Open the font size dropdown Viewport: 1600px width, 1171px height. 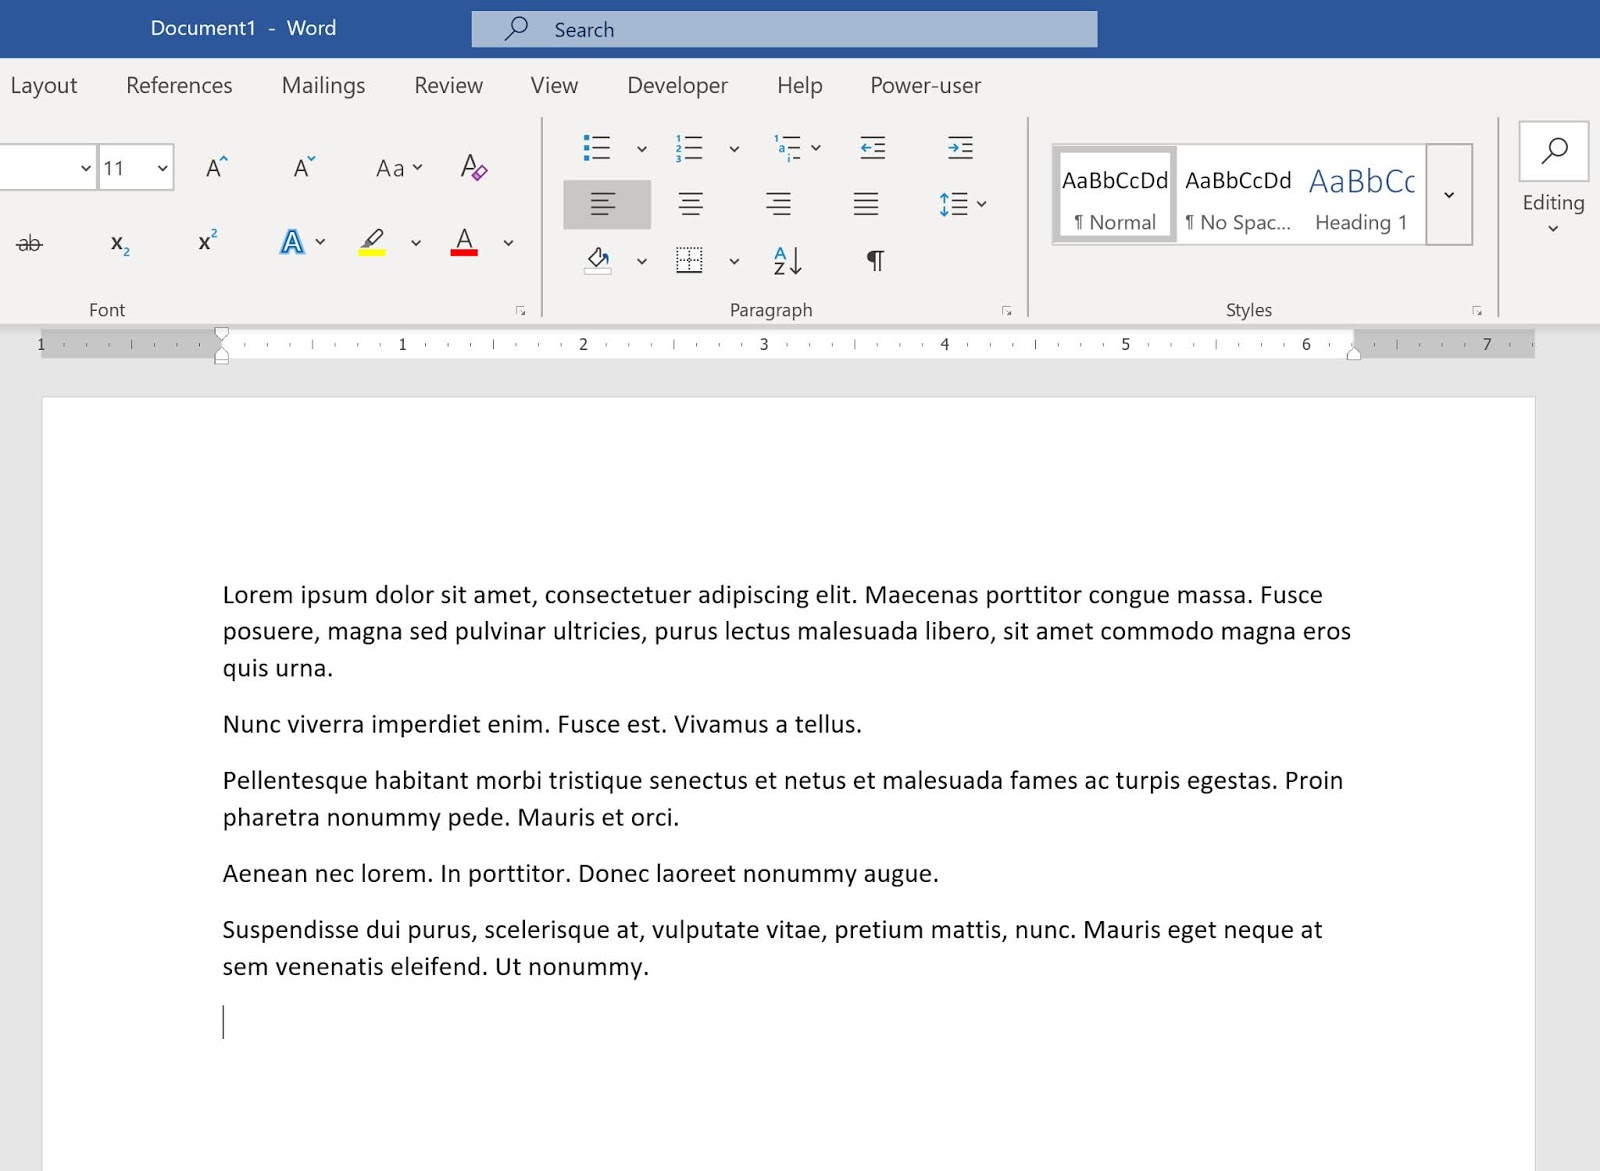(161, 167)
